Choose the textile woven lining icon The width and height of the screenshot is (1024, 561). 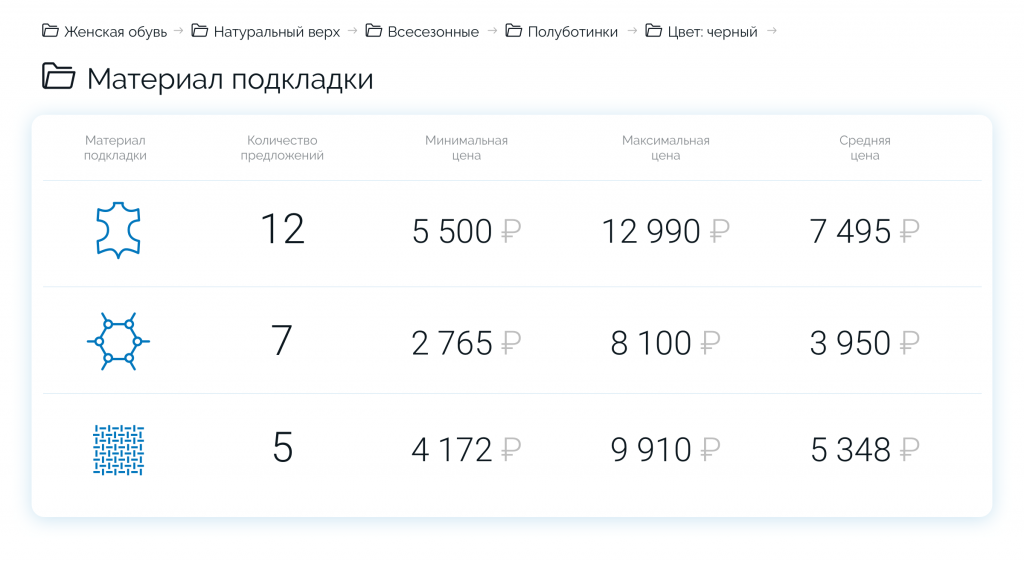click(118, 450)
